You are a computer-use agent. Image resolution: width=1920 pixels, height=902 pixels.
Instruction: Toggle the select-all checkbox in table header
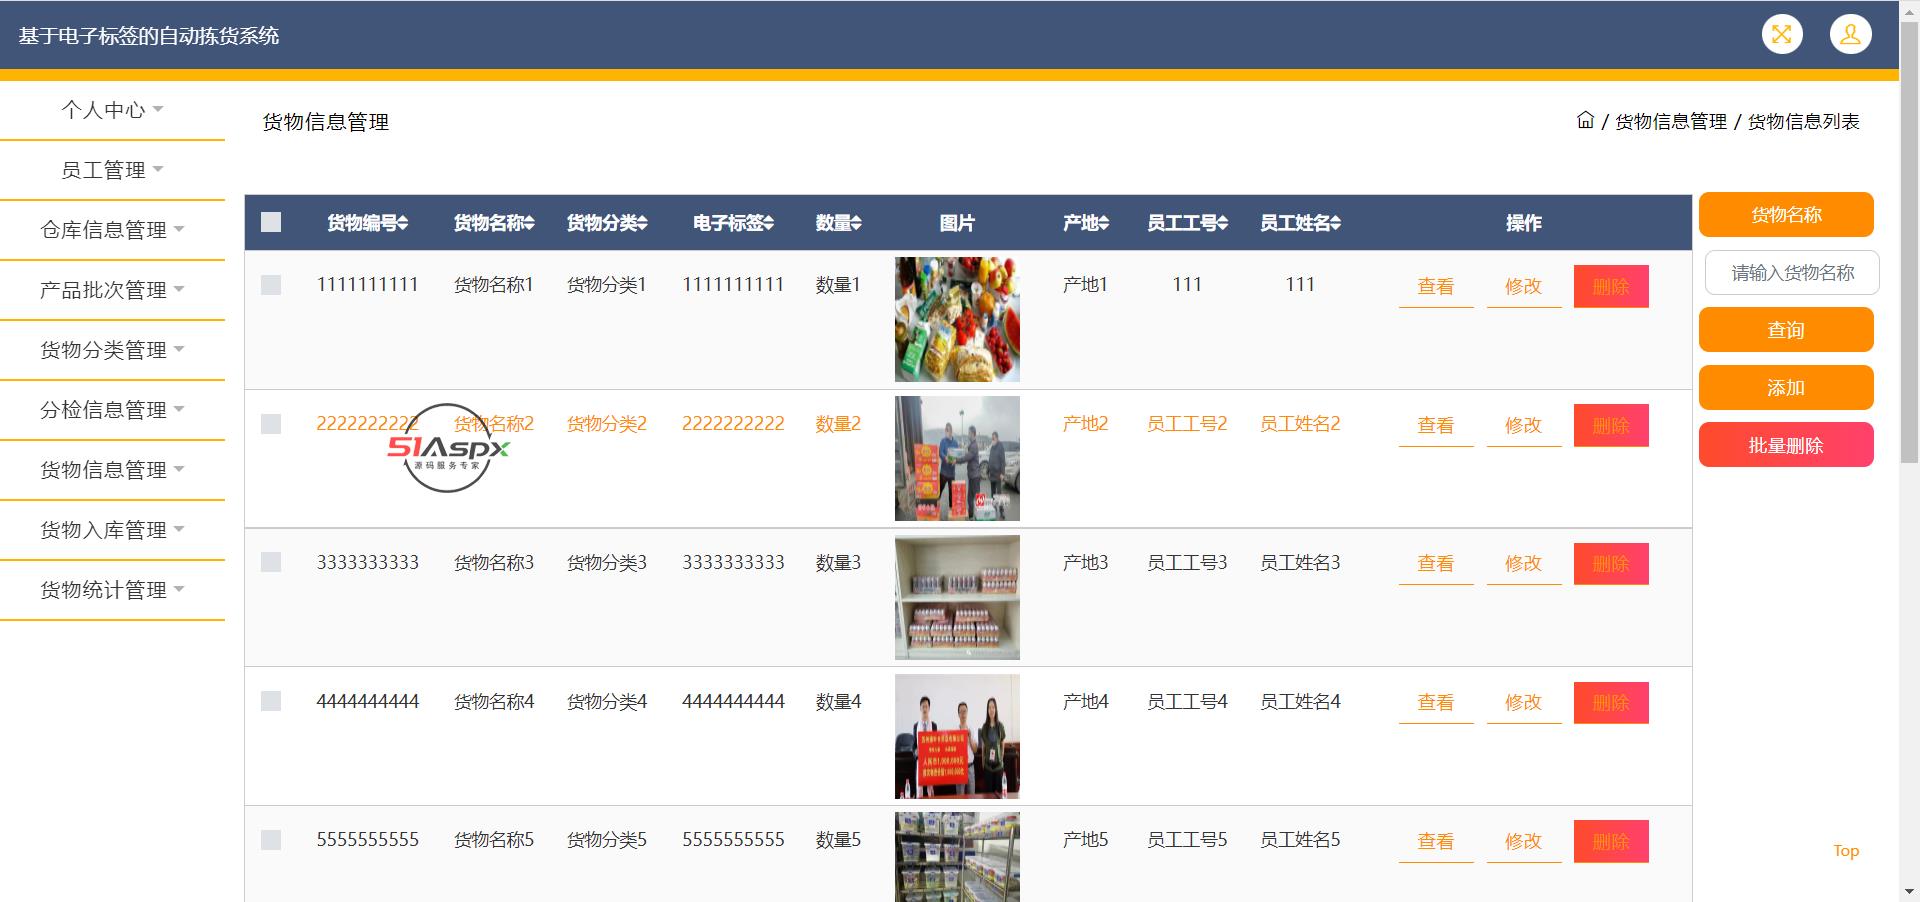click(271, 222)
